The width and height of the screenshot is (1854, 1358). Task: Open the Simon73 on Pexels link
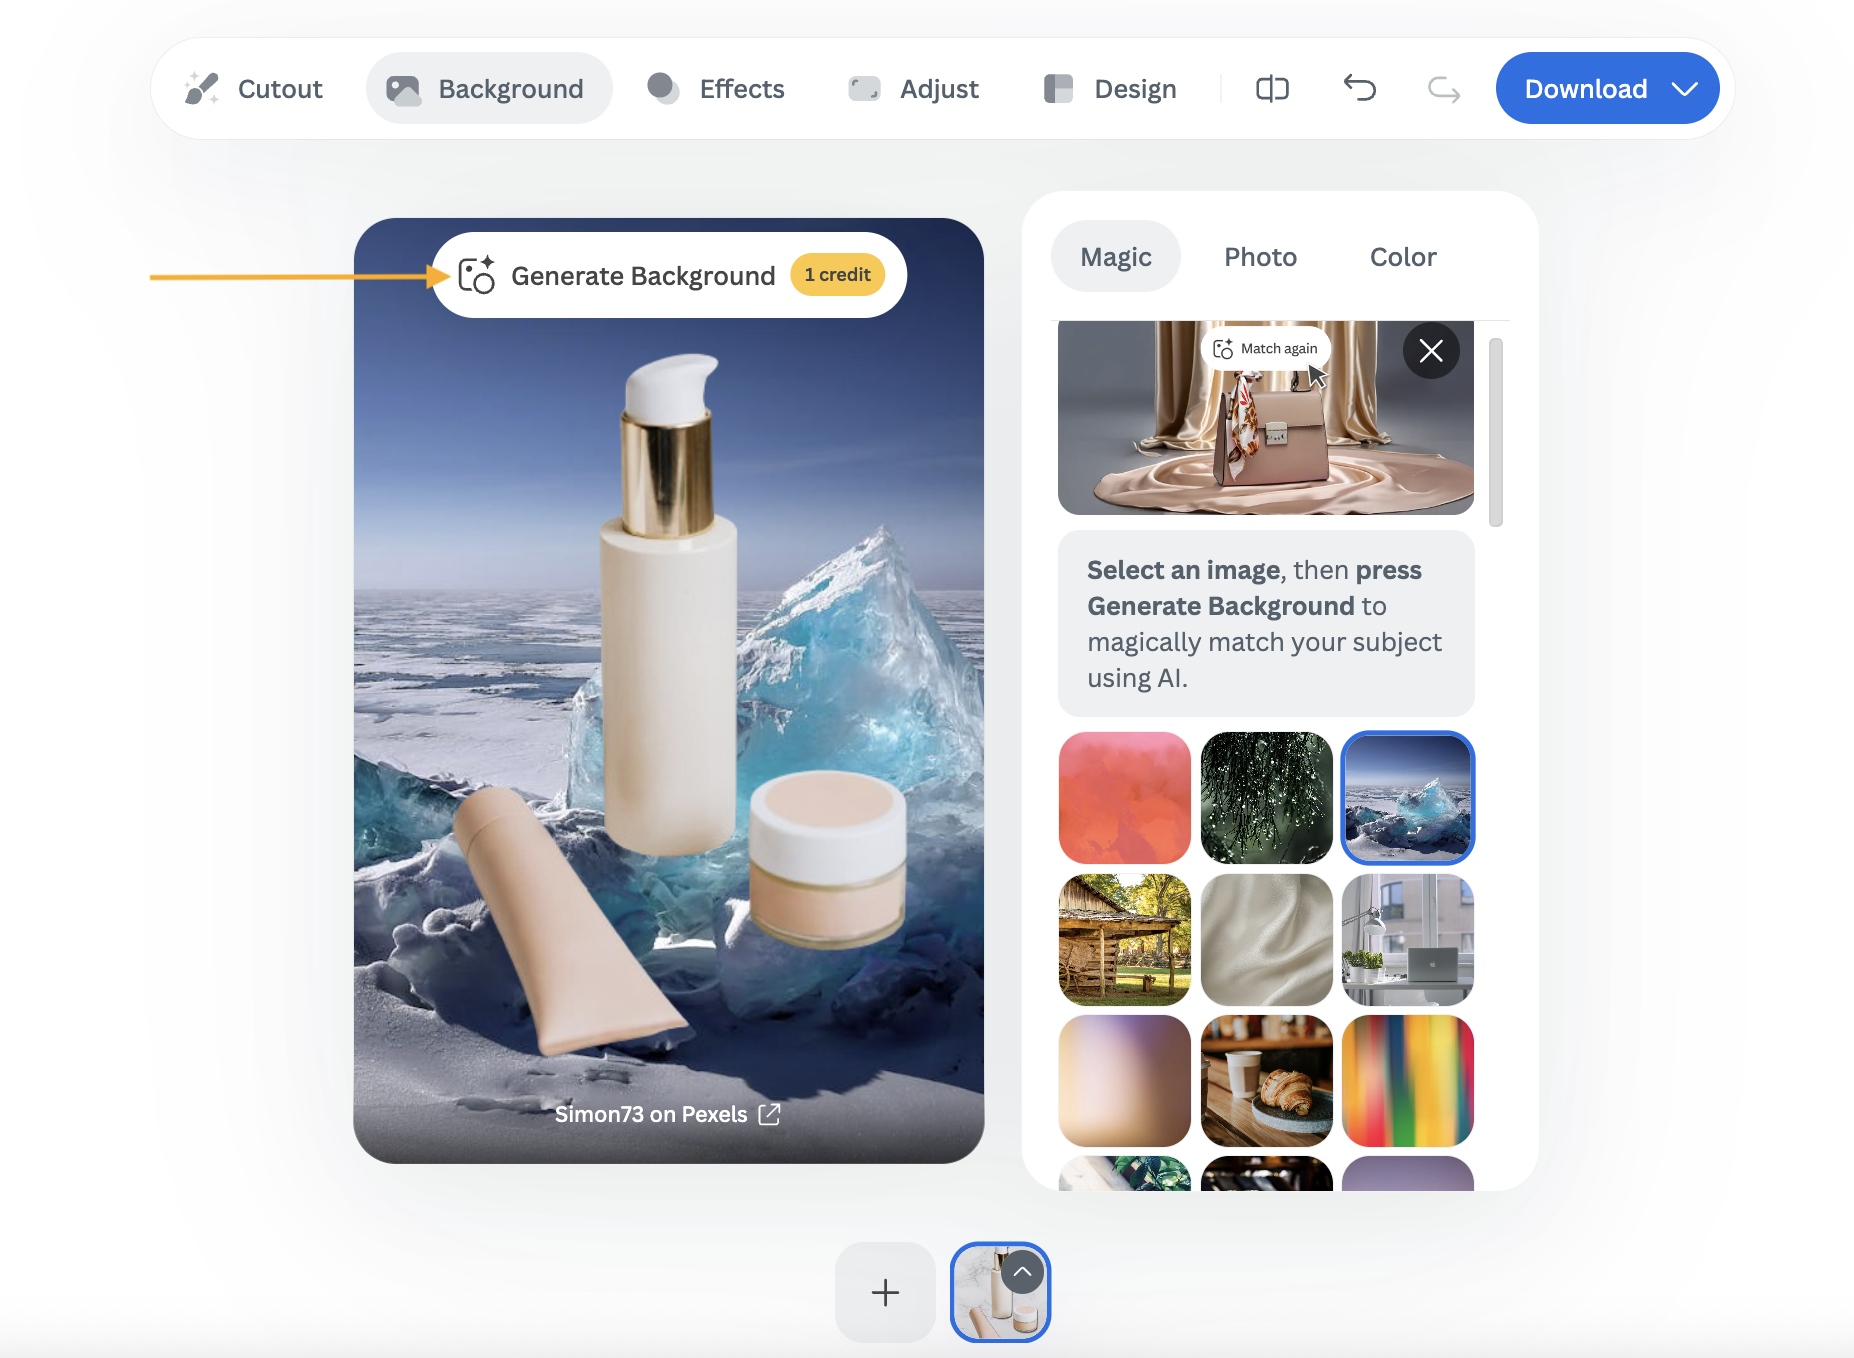[x=667, y=1114]
